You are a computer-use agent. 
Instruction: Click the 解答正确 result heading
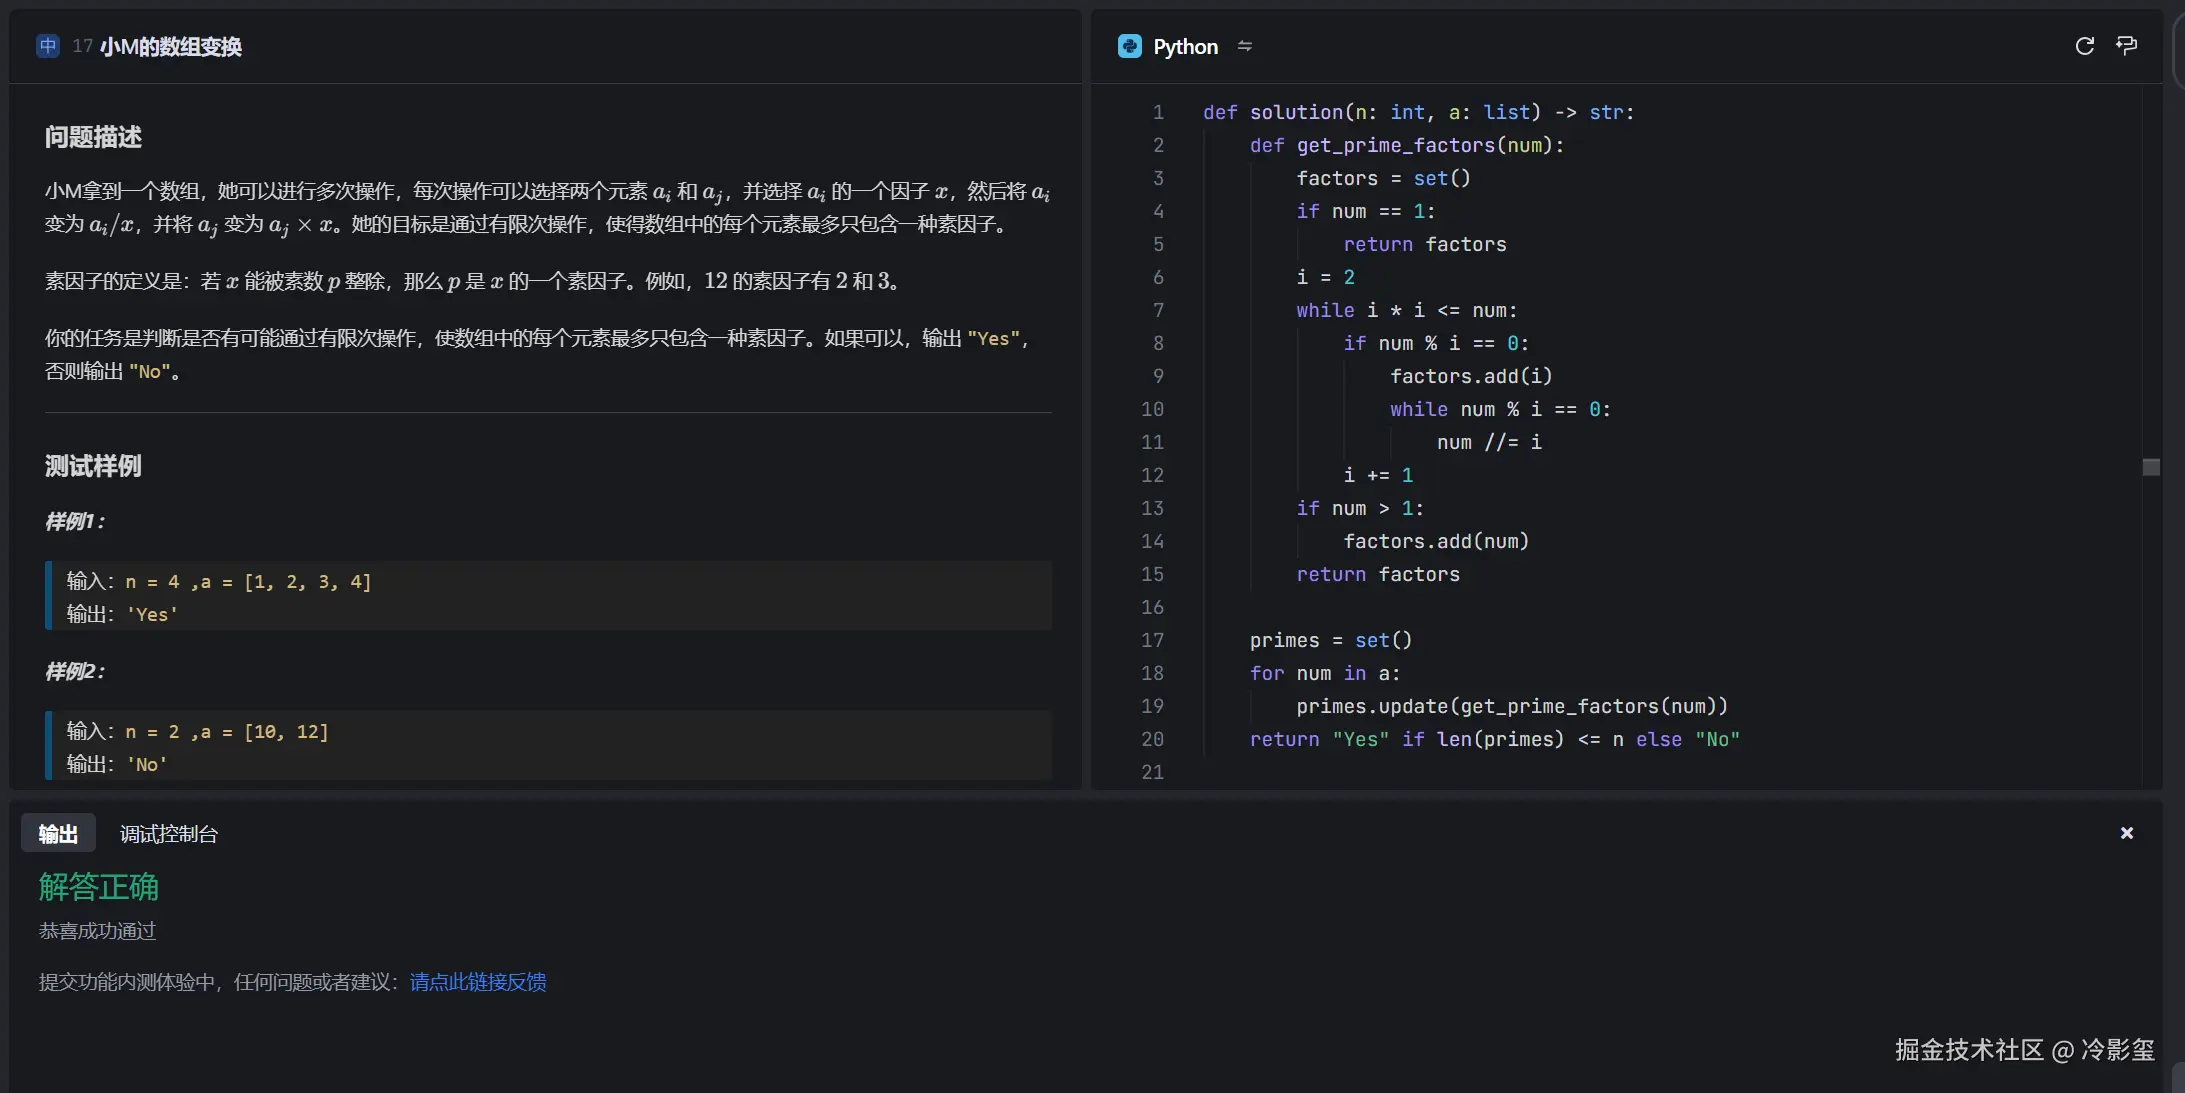tap(99, 887)
